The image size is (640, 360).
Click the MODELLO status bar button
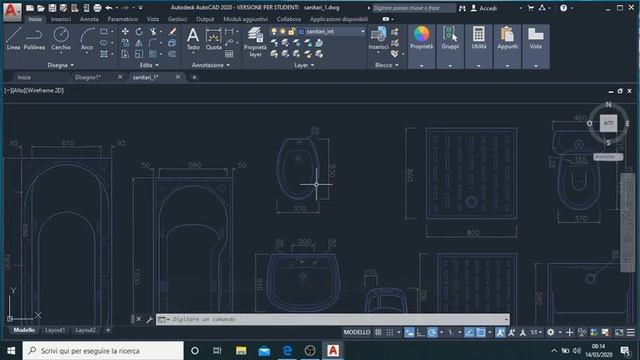pos(357,333)
